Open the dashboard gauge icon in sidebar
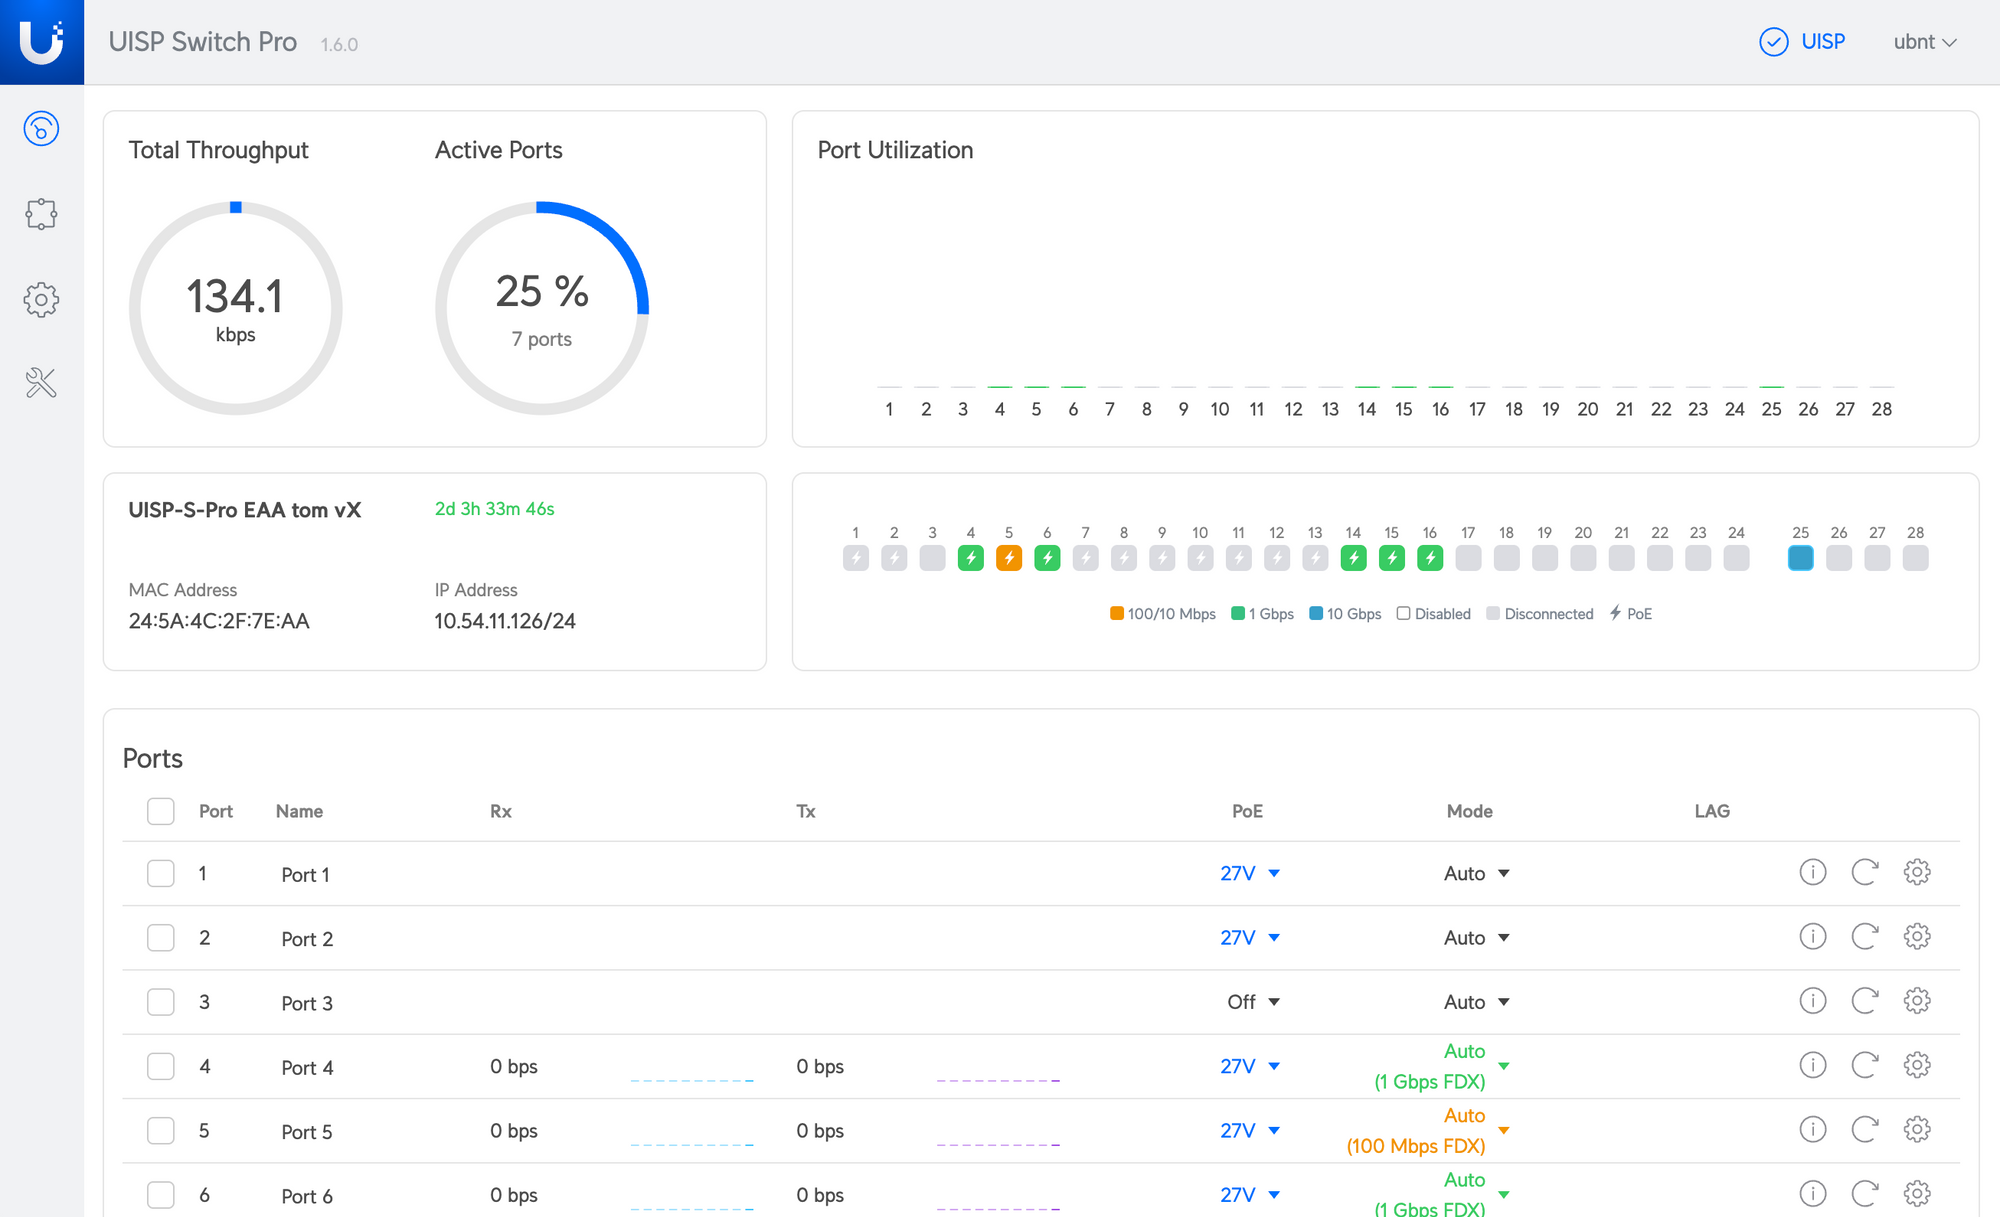This screenshot has height=1217, width=2000. click(x=41, y=129)
